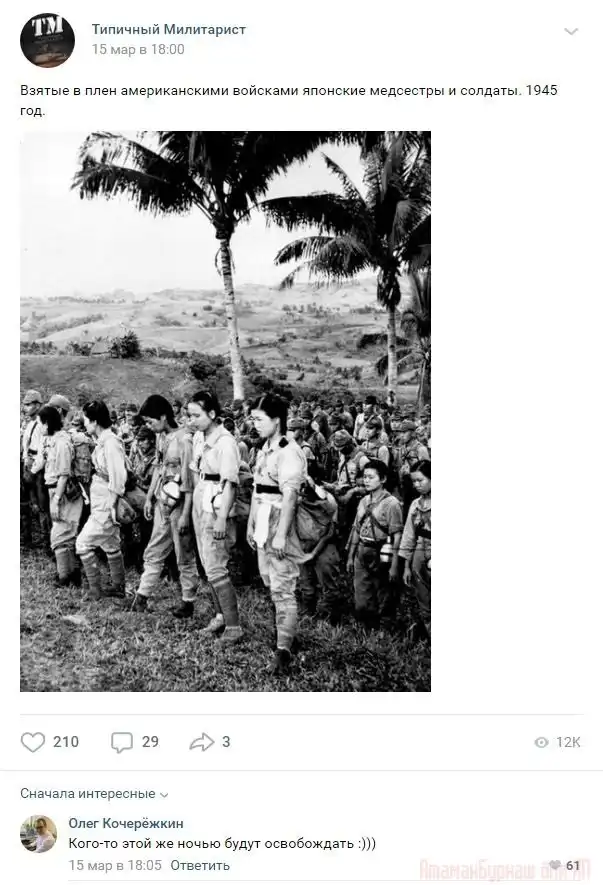The width and height of the screenshot is (603, 885).
Task: Click the 210 likes counter
Action: (66, 742)
